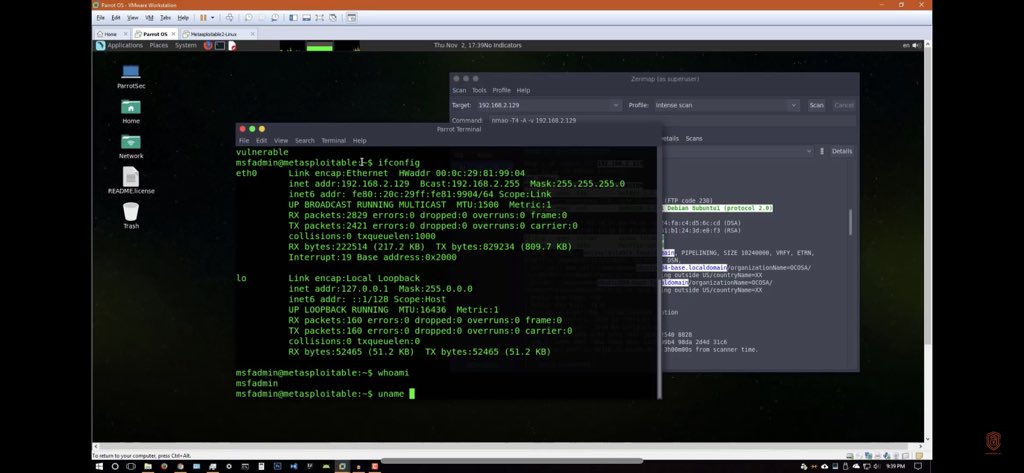1024x473 pixels.
Task: Open File Explorer on Windows taskbar
Action: coord(148,466)
